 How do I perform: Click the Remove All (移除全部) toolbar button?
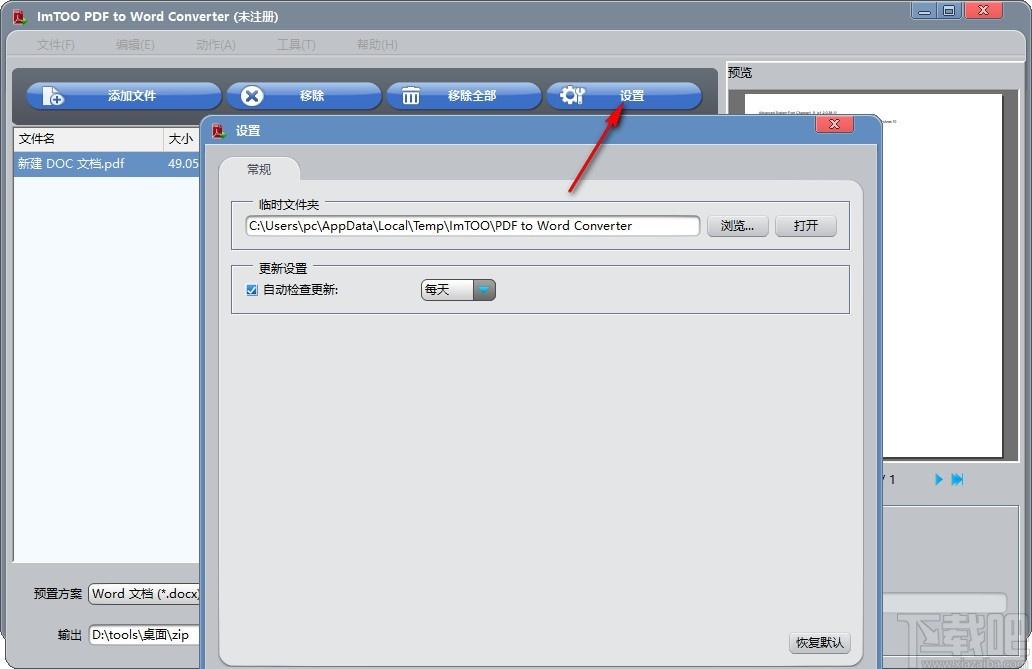(464, 95)
